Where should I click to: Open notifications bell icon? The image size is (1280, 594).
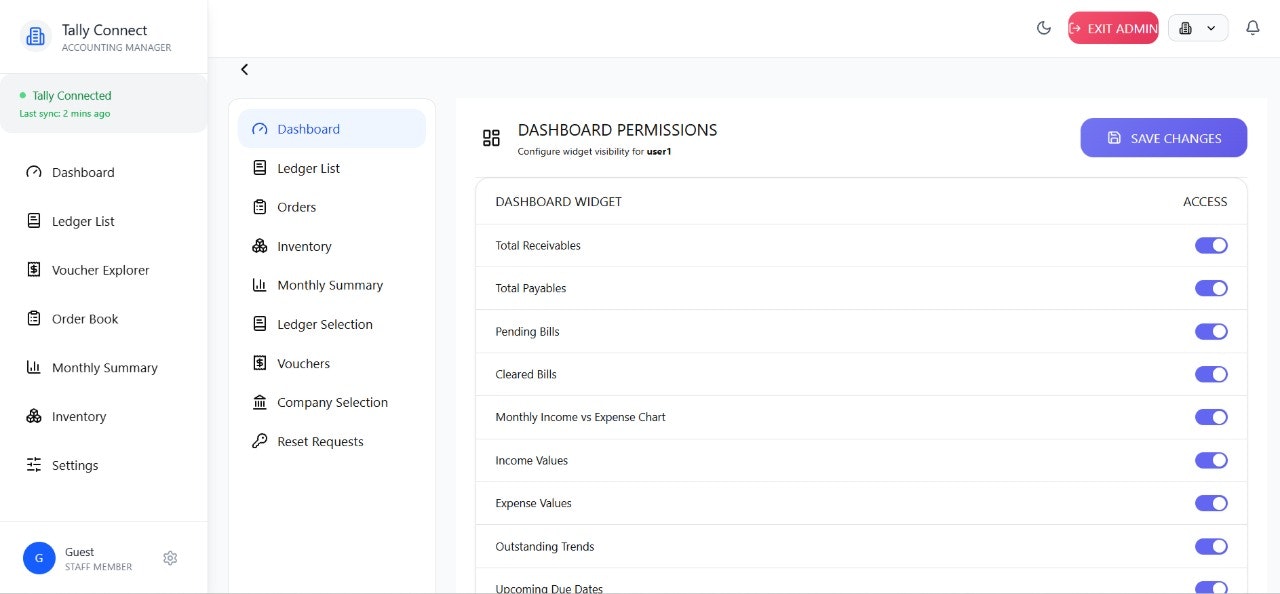[x=1252, y=28]
